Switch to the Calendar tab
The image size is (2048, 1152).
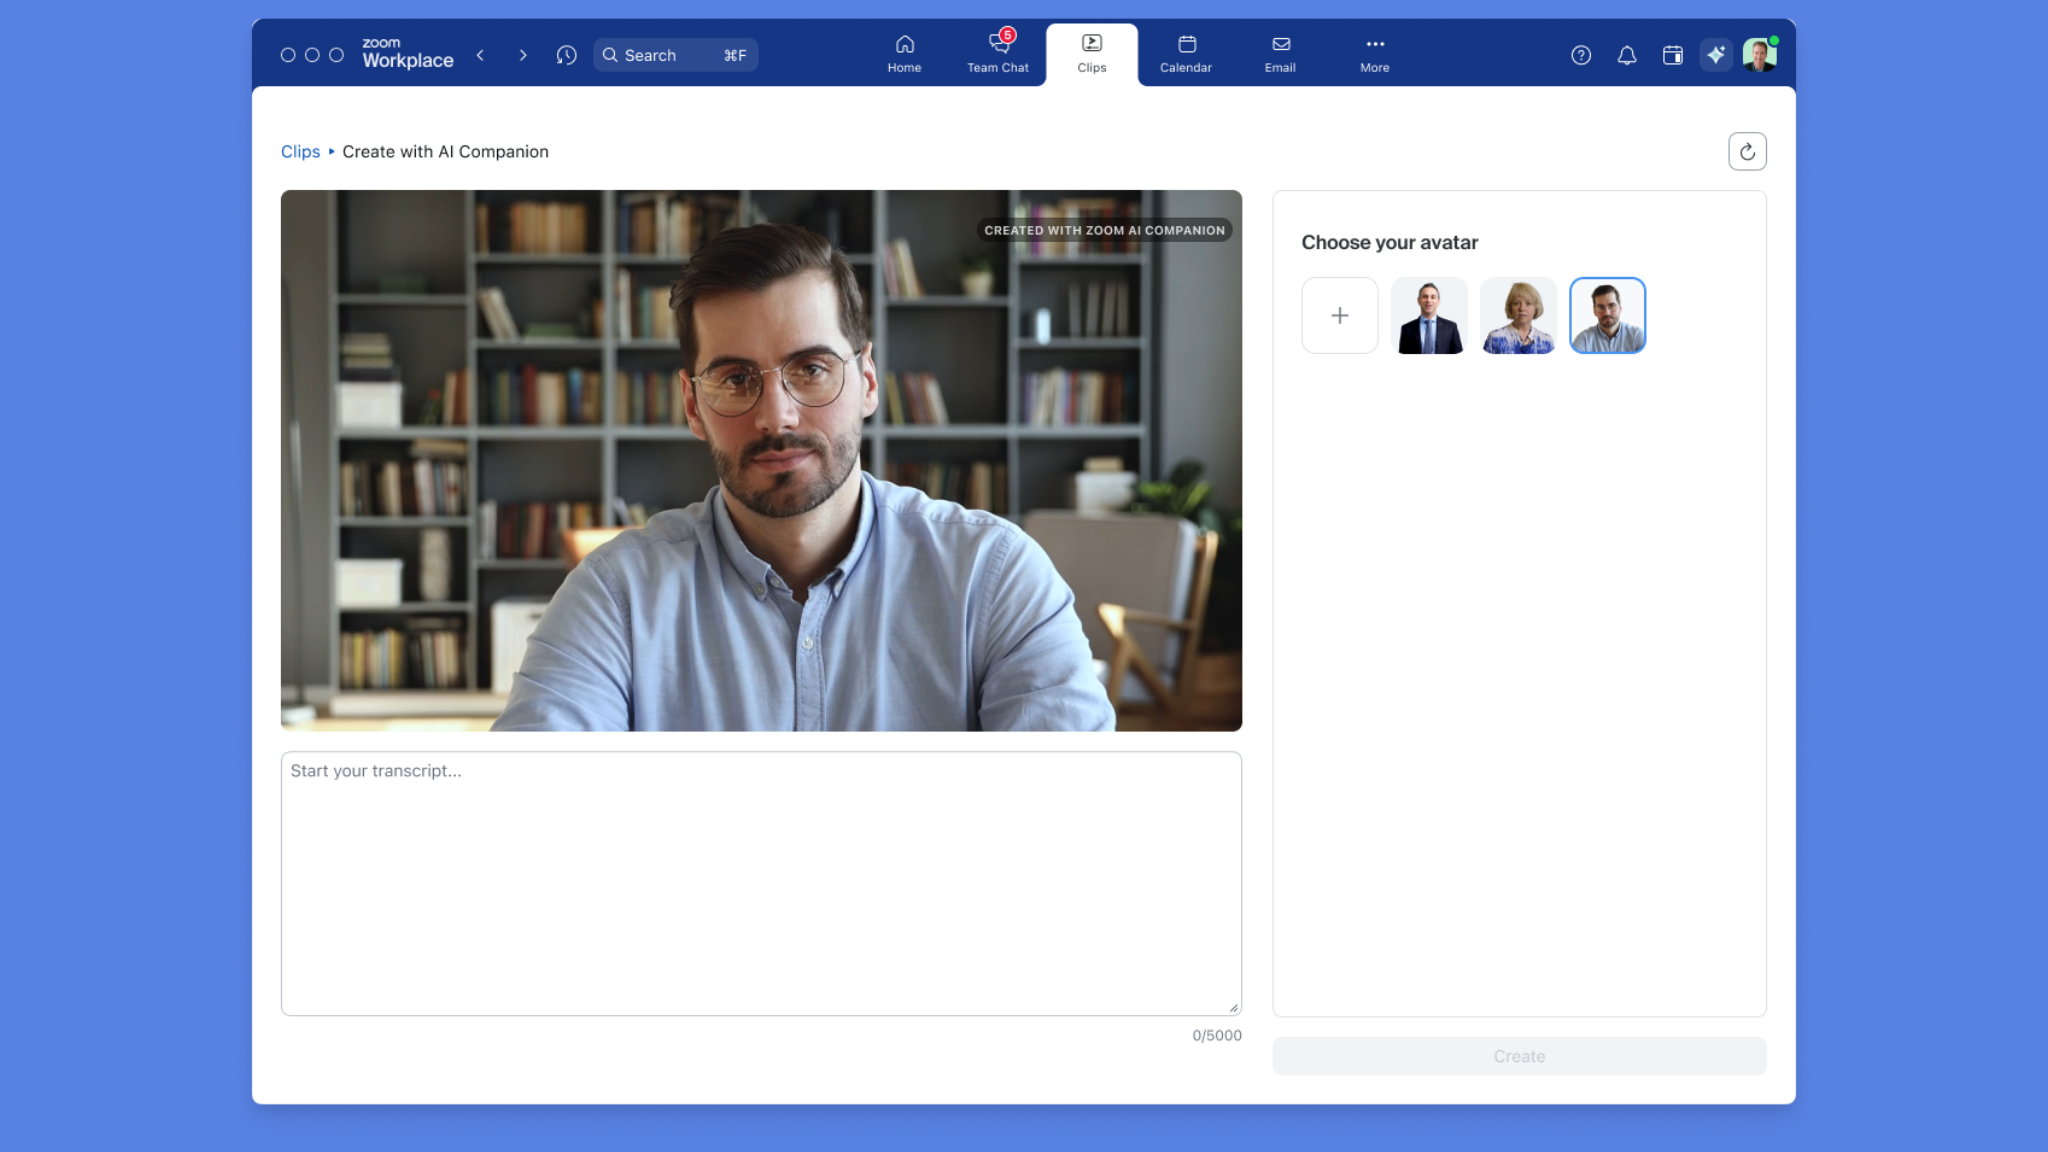click(x=1185, y=54)
